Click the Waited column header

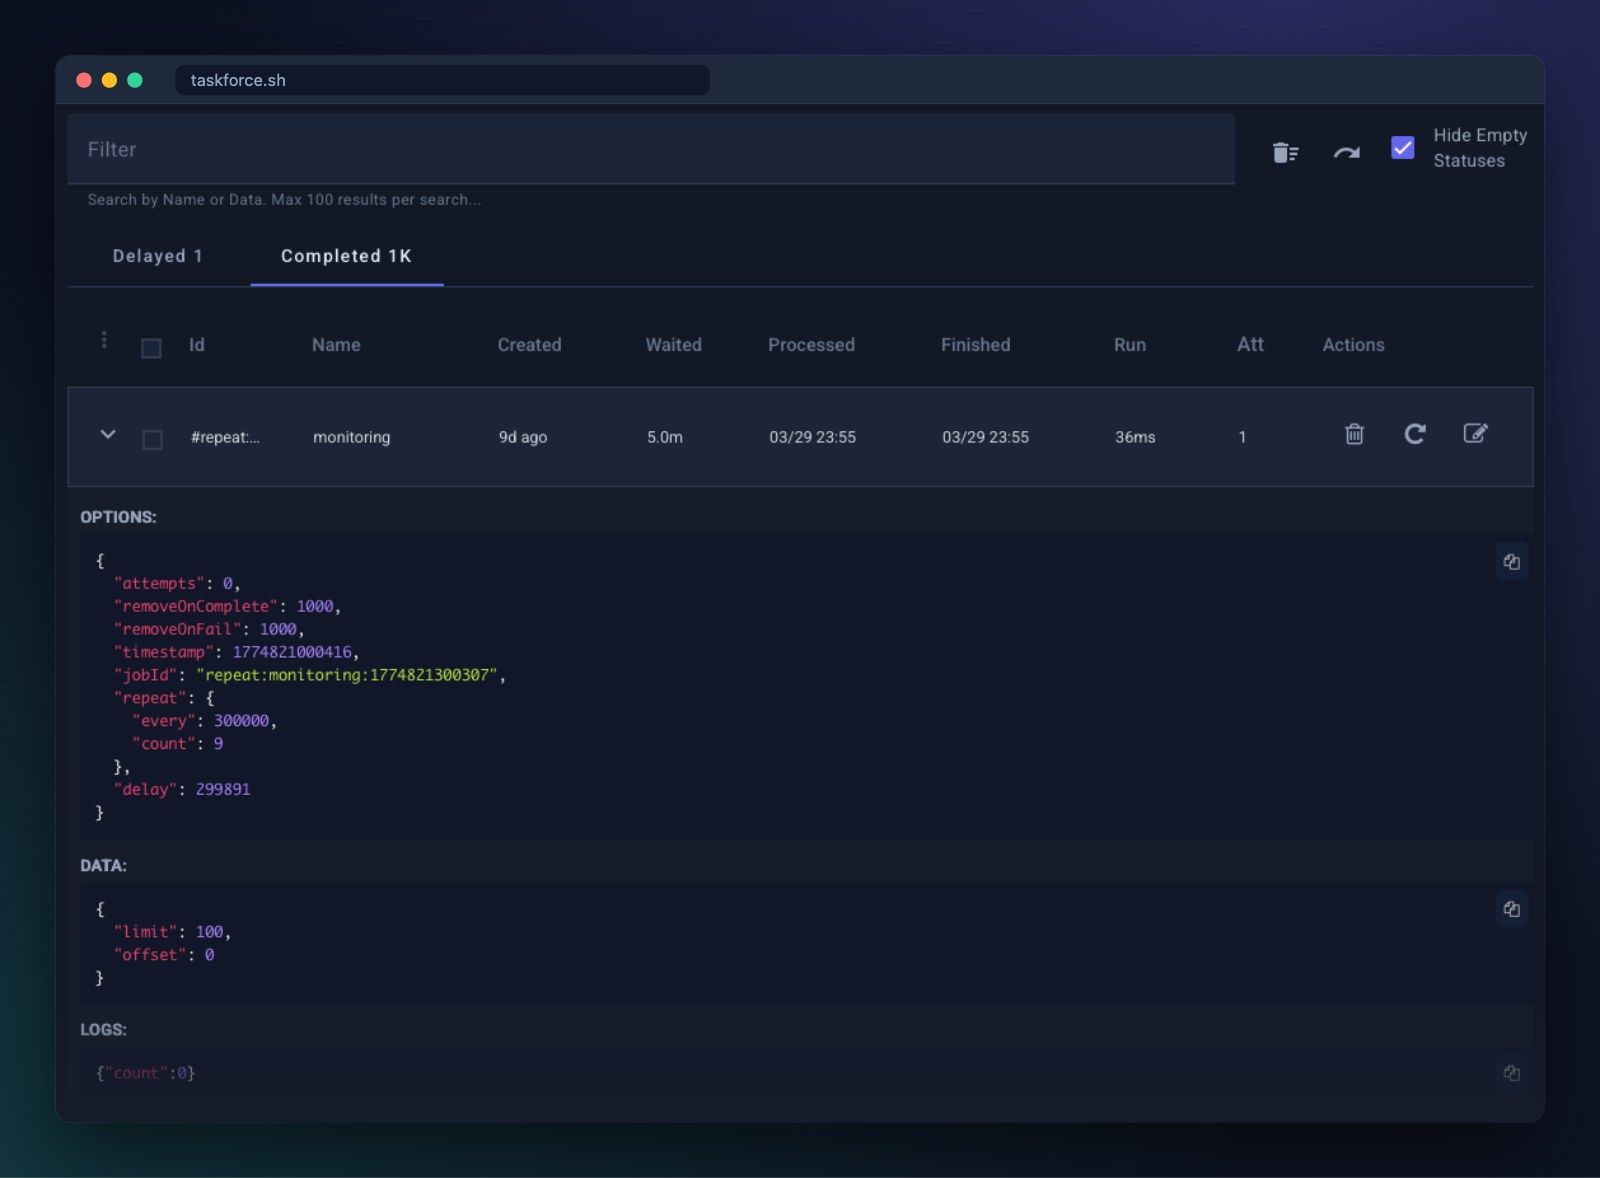click(673, 345)
